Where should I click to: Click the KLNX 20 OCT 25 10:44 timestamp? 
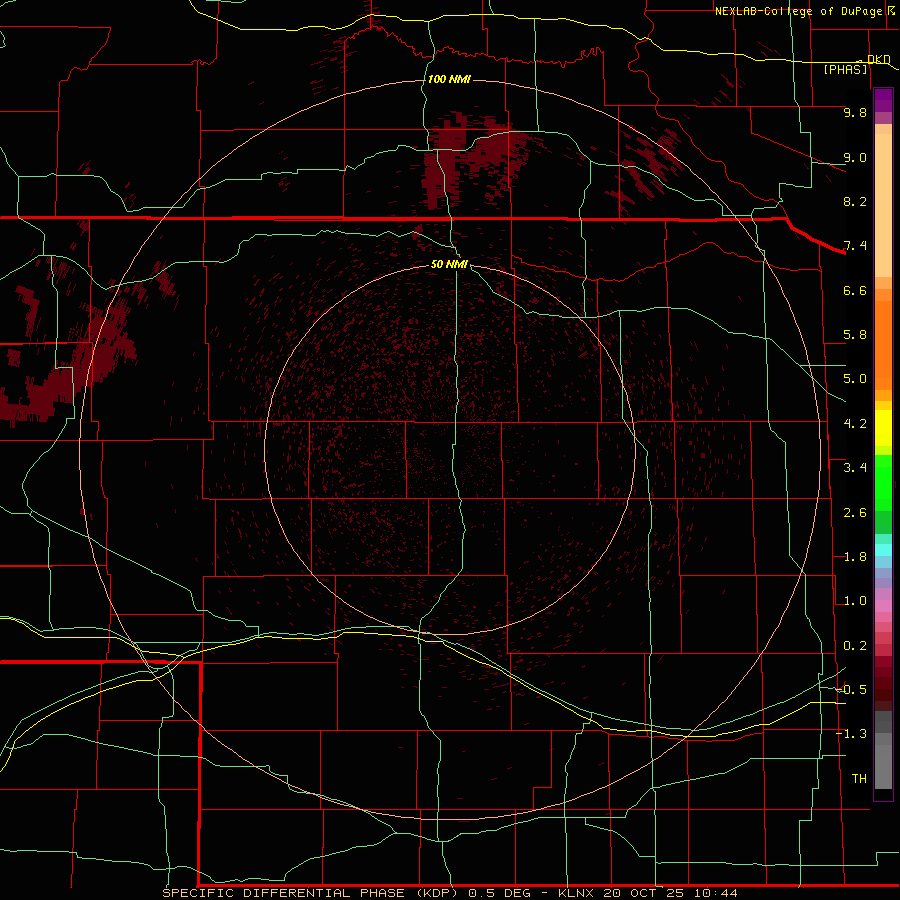pyautogui.click(x=647, y=893)
